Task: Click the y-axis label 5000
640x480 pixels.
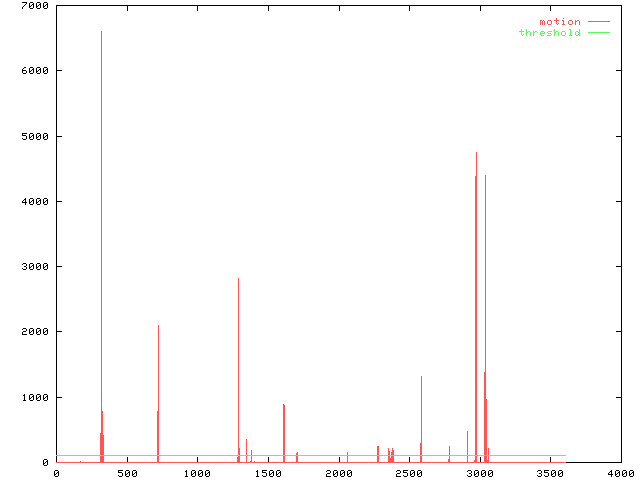Action: 35,136
